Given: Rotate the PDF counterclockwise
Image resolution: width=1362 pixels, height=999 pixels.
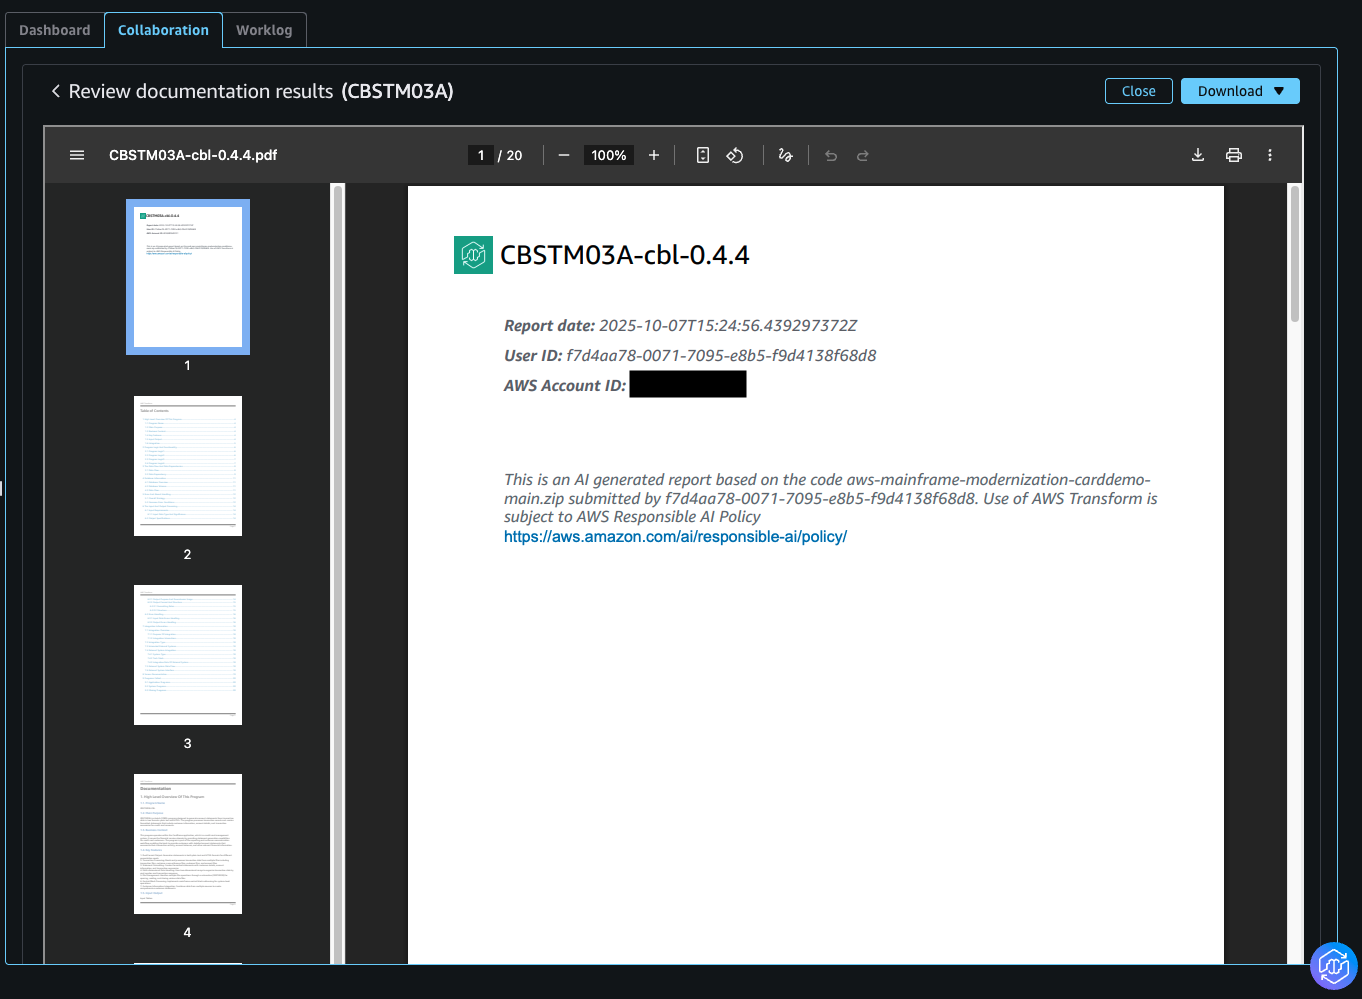Looking at the screenshot, I should 735,155.
